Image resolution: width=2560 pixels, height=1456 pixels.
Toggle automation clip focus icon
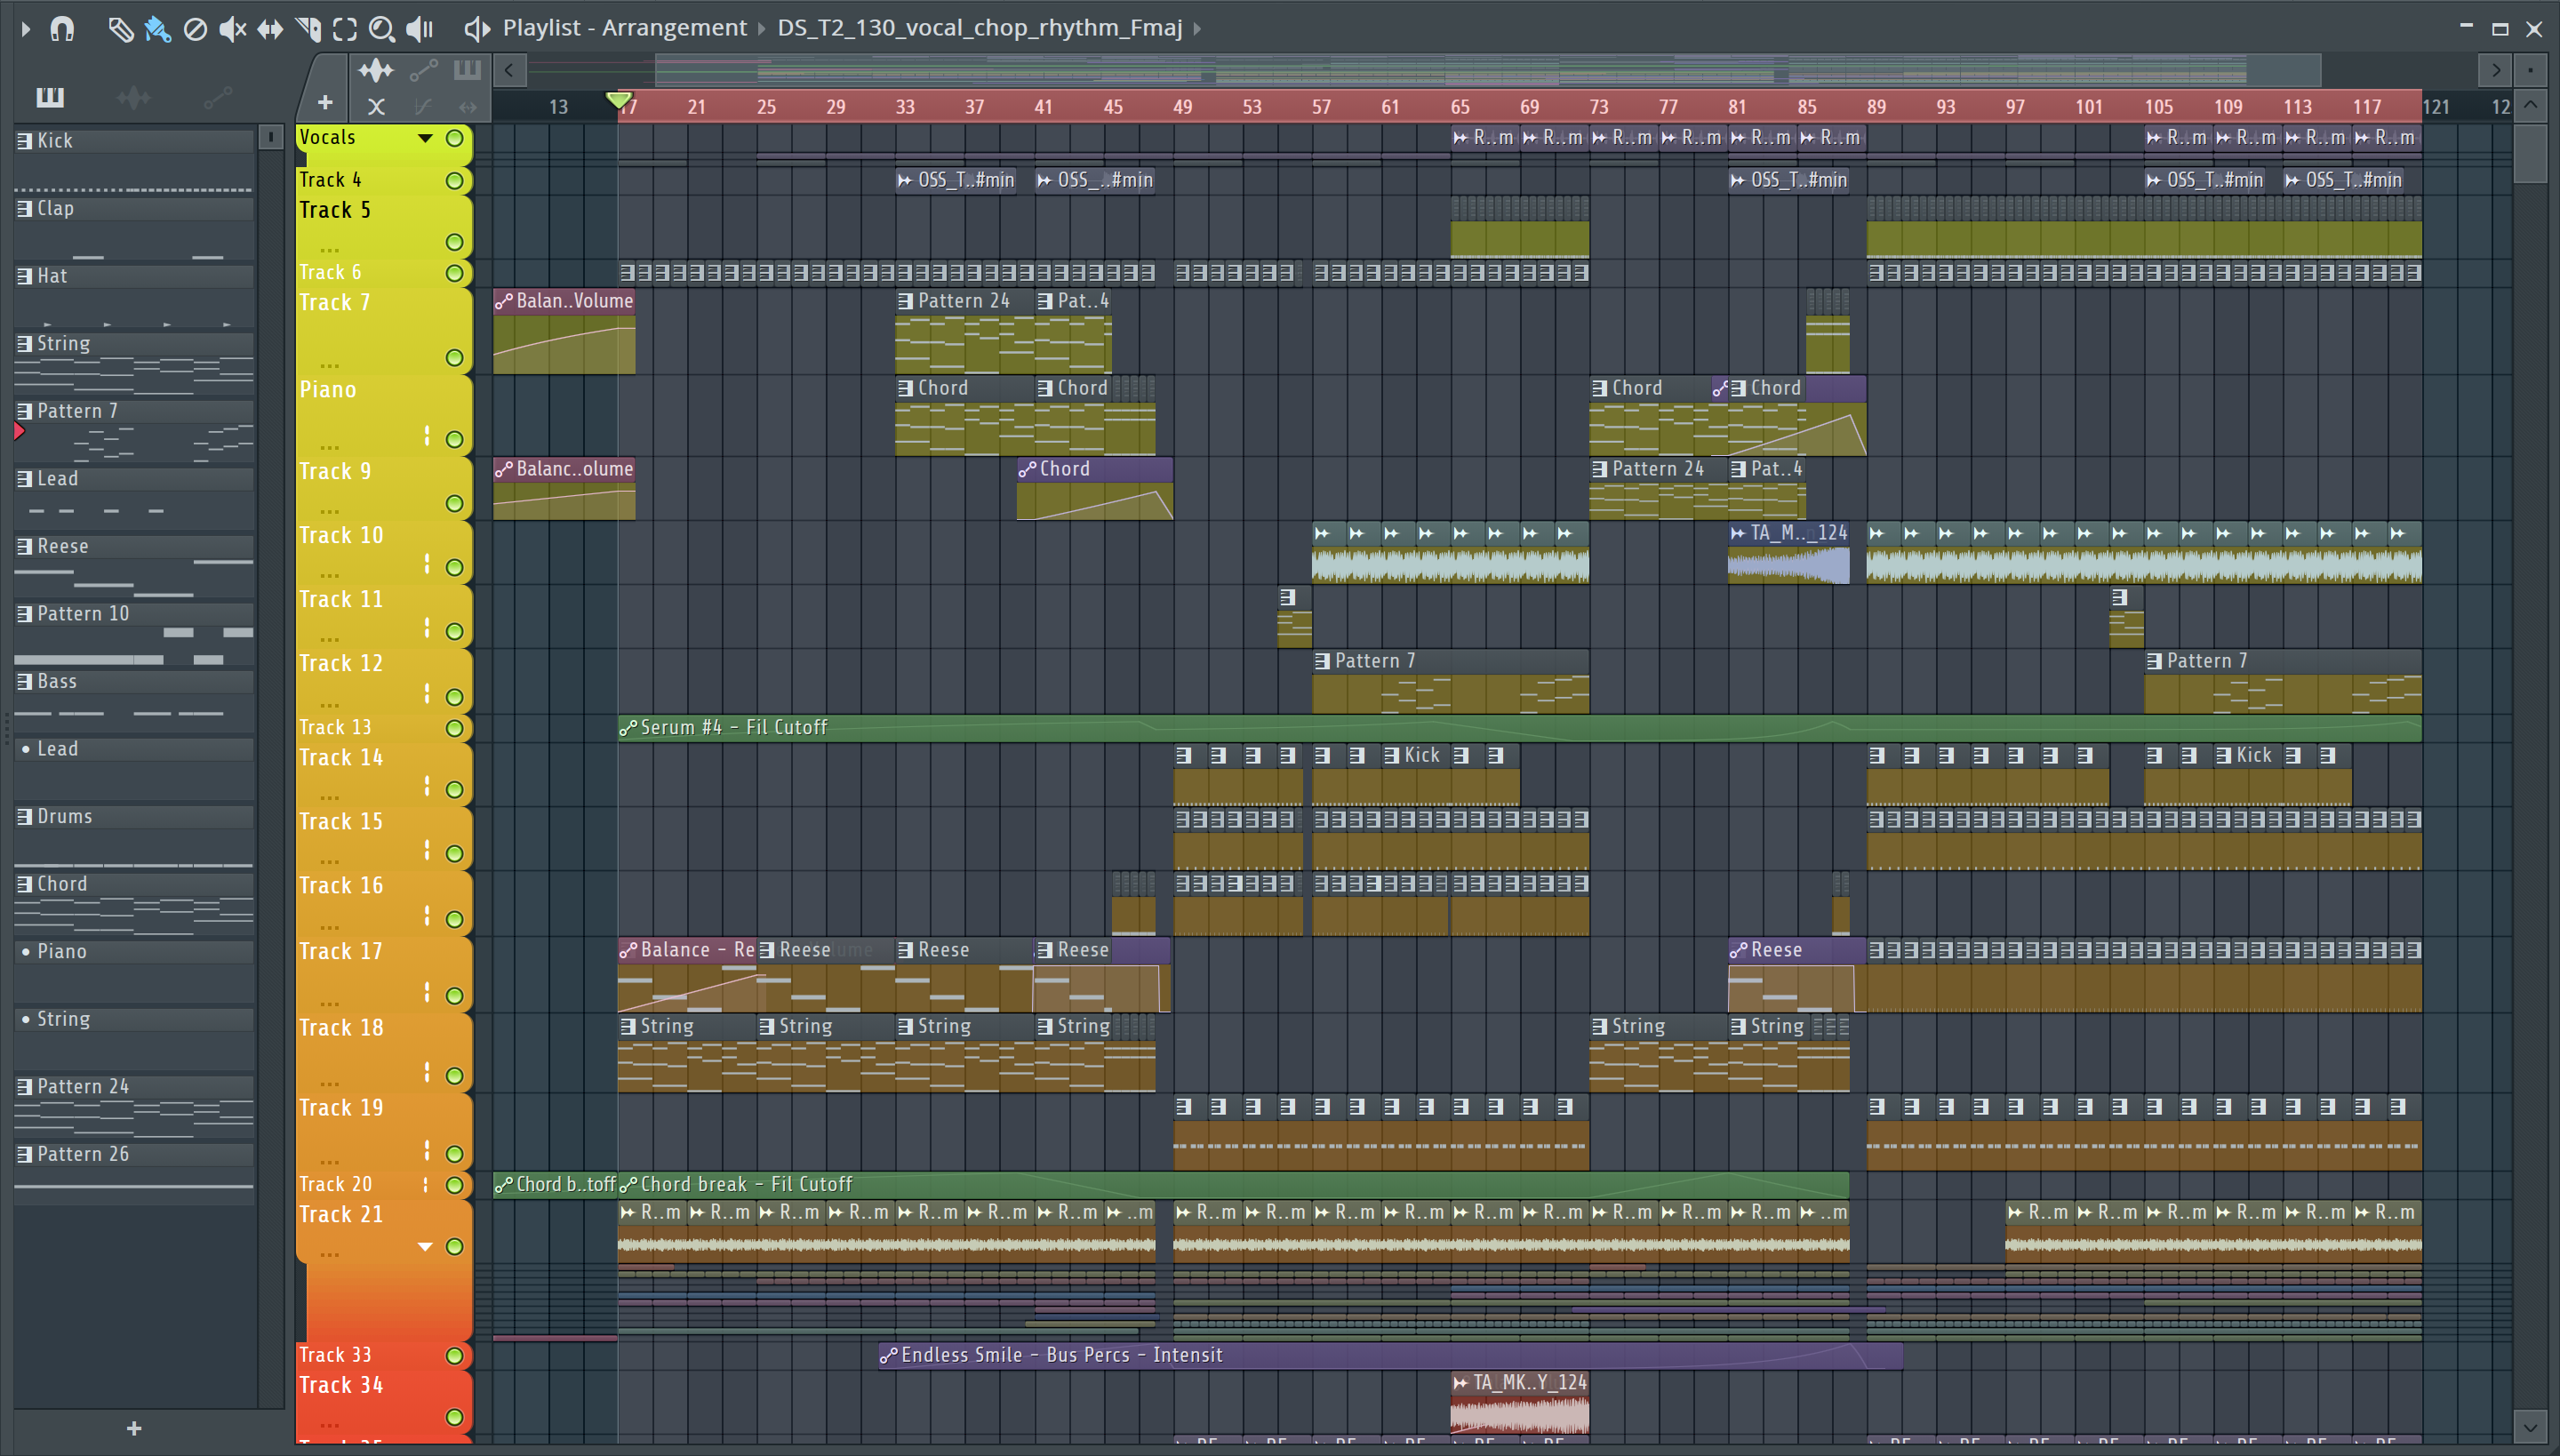coord(424,70)
